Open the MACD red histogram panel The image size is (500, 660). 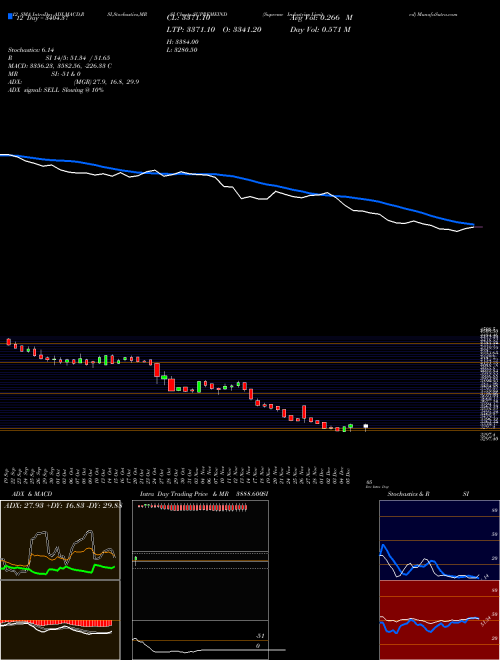pos(60,620)
